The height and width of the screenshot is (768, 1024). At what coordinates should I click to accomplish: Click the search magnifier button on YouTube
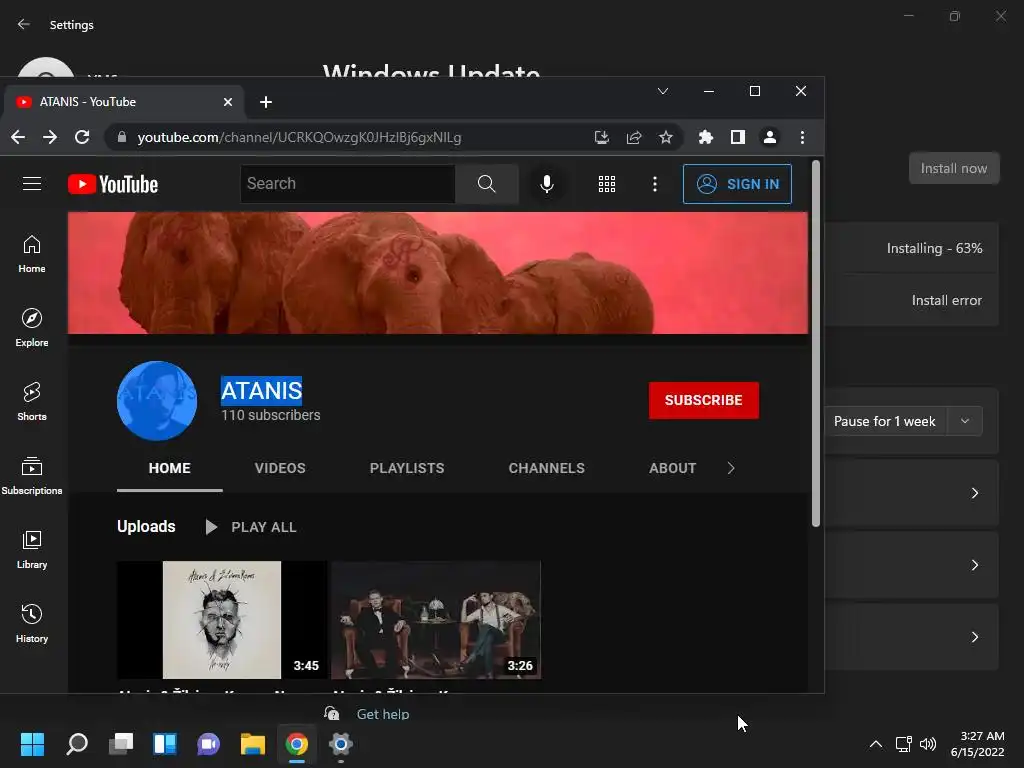point(487,184)
